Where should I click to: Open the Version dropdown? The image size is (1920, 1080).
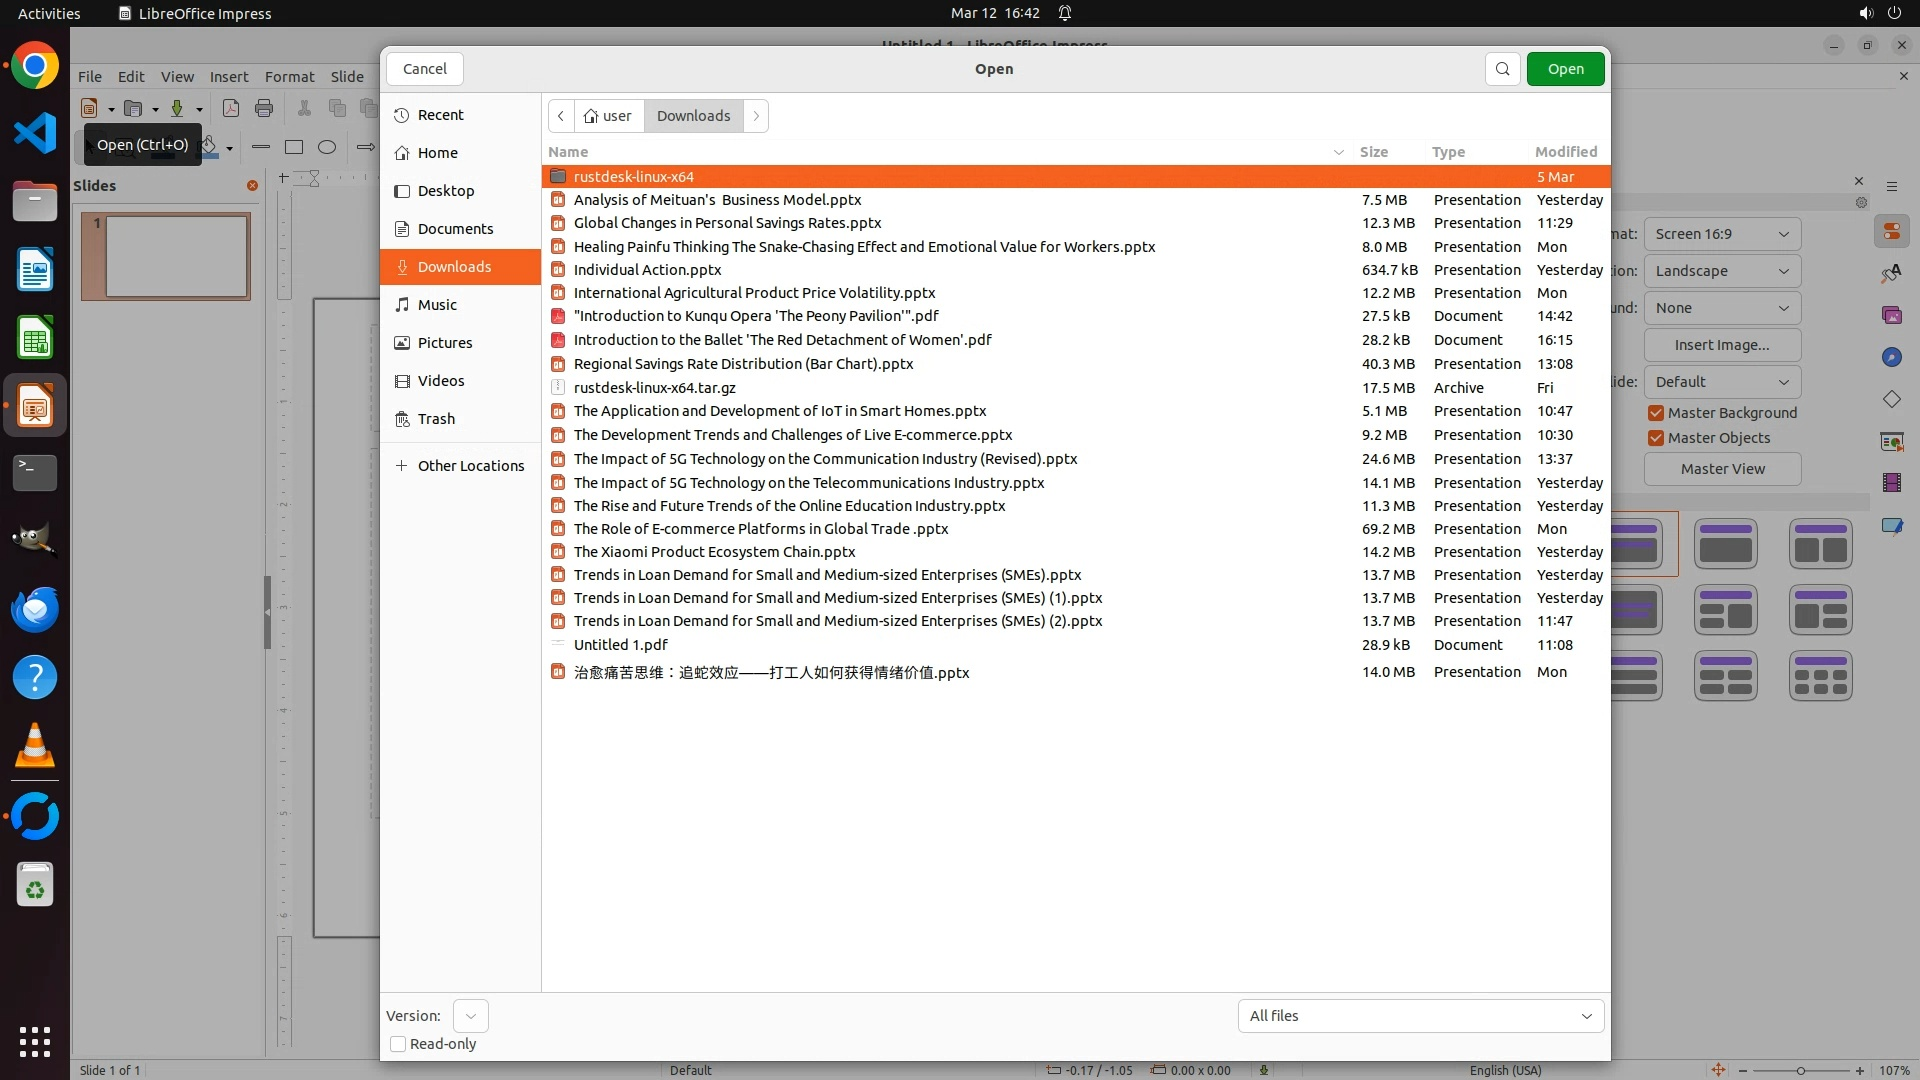[470, 1016]
